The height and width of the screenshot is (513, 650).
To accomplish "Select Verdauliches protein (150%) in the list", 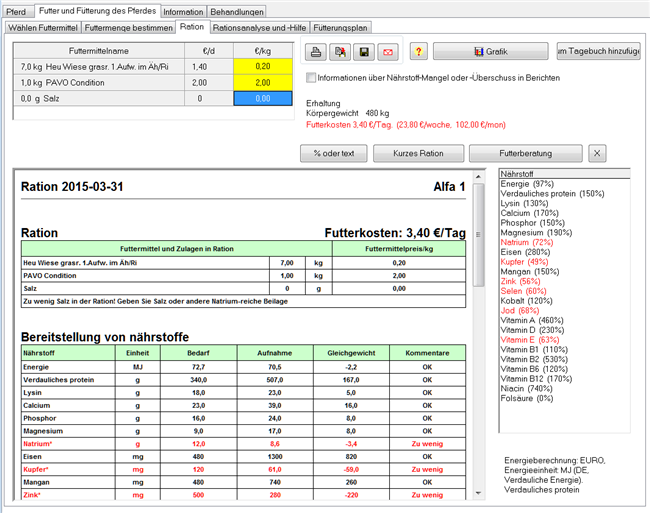I will click(x=552, y=194).
